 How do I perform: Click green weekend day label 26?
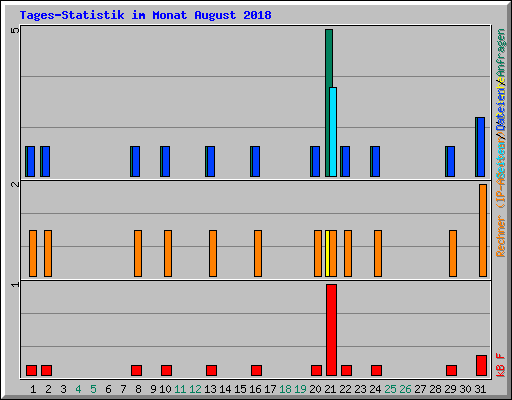click(x=405, y=389)
